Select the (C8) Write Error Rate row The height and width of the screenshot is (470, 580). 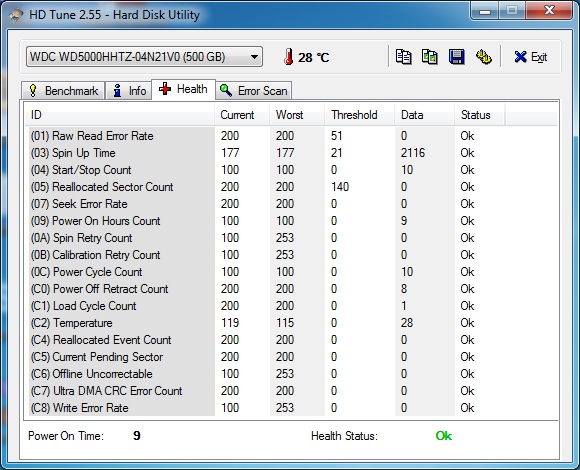click(x=291, y=408)
